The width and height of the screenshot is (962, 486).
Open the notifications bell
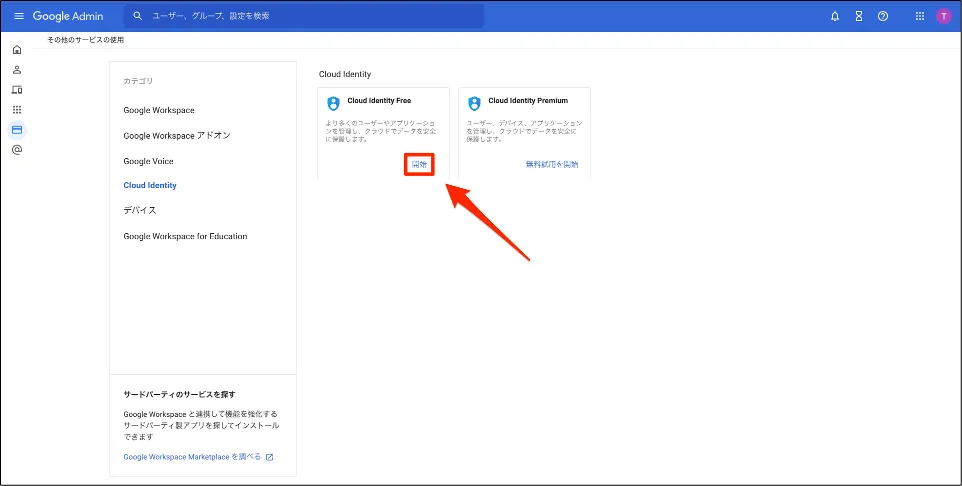pyautogui.click(x=835, y=17)
